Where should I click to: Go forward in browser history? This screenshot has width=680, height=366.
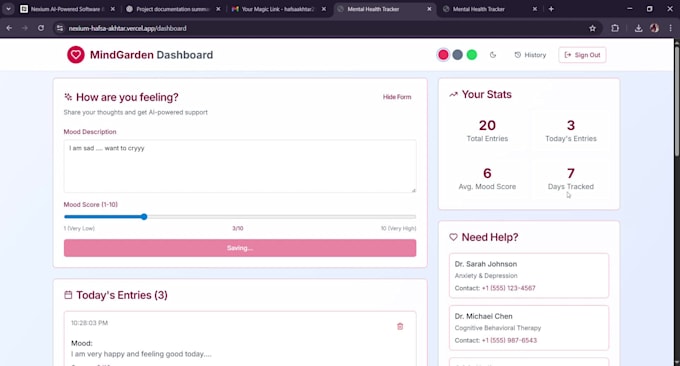pos(25,28)
